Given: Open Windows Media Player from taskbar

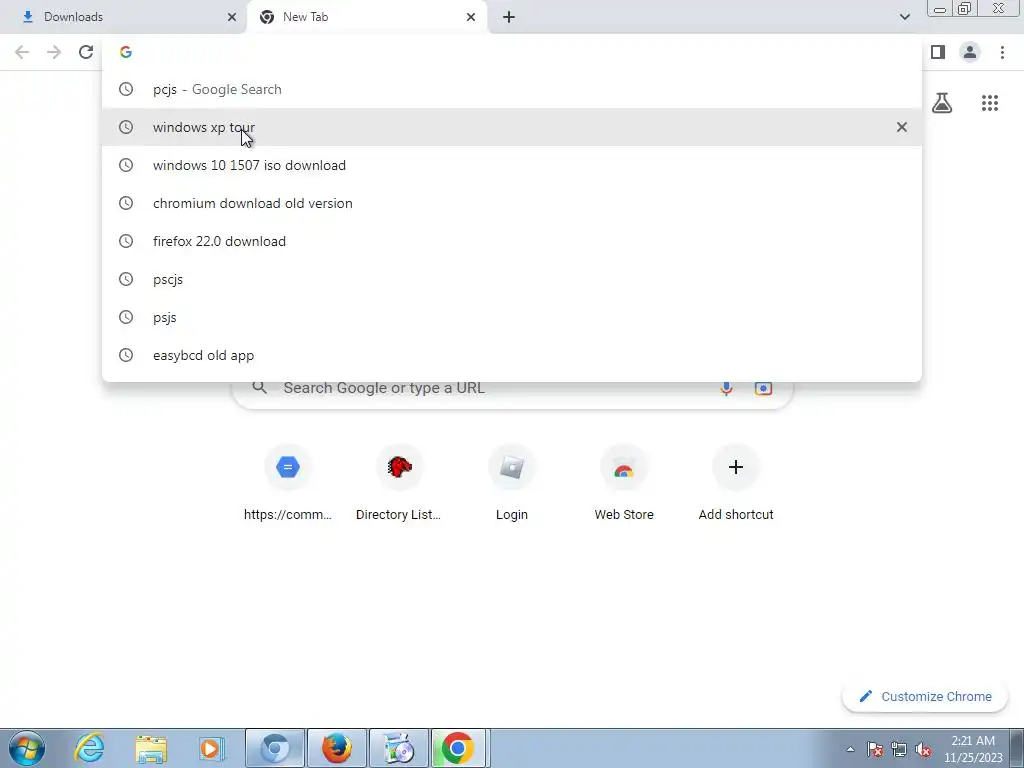Looking at the screenshot, I should (212, 748).
